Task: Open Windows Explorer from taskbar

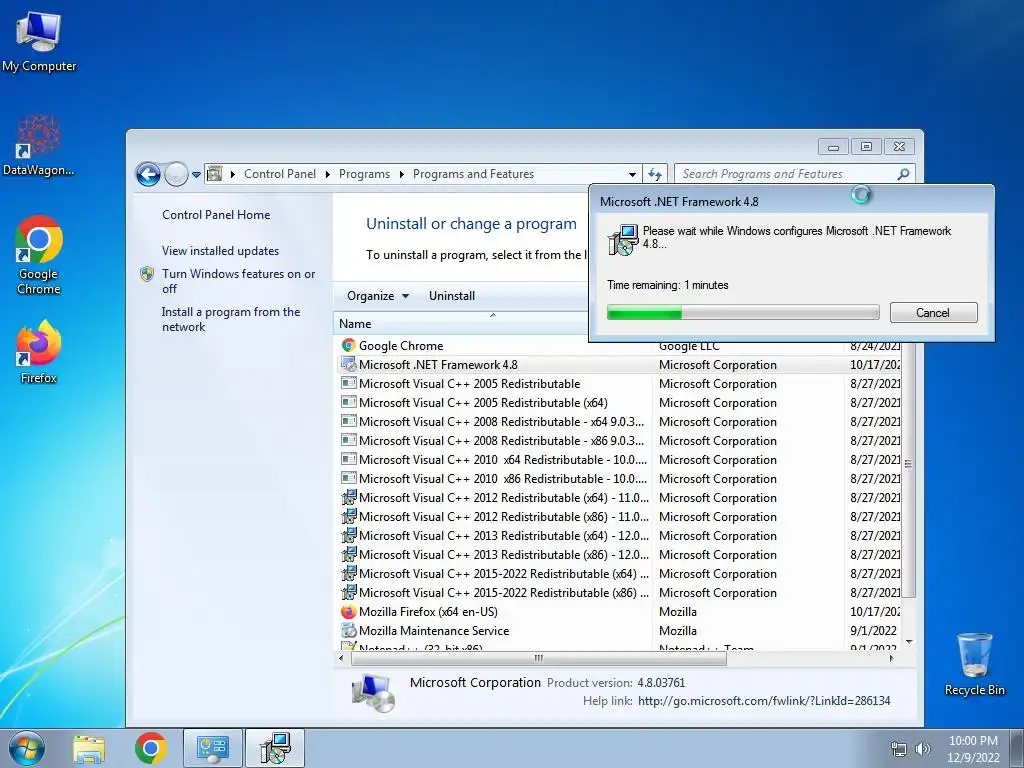Action: (89, 748)
